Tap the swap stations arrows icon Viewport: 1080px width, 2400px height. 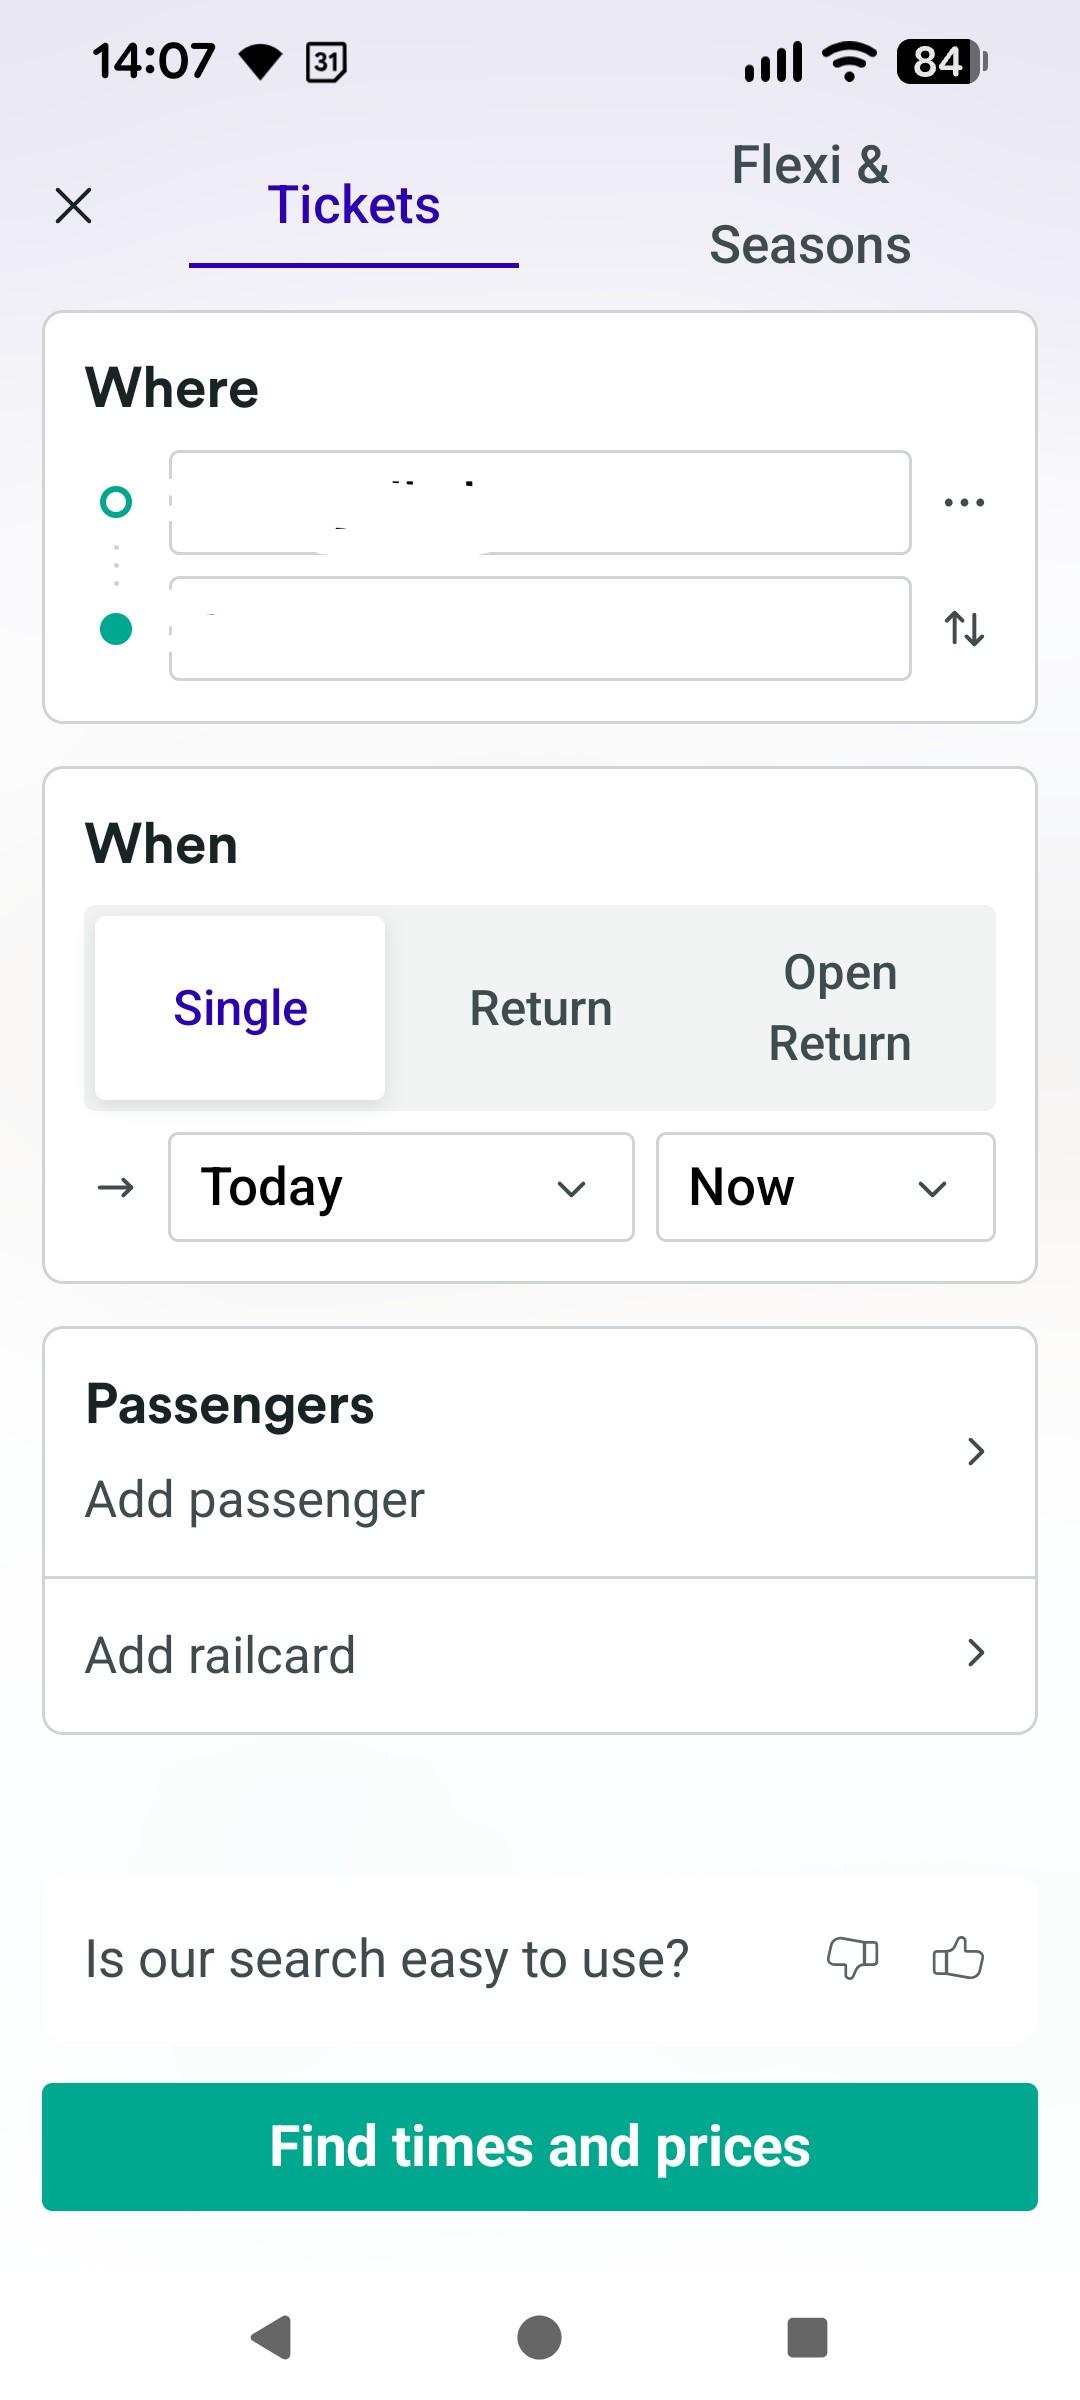[964, 629]
